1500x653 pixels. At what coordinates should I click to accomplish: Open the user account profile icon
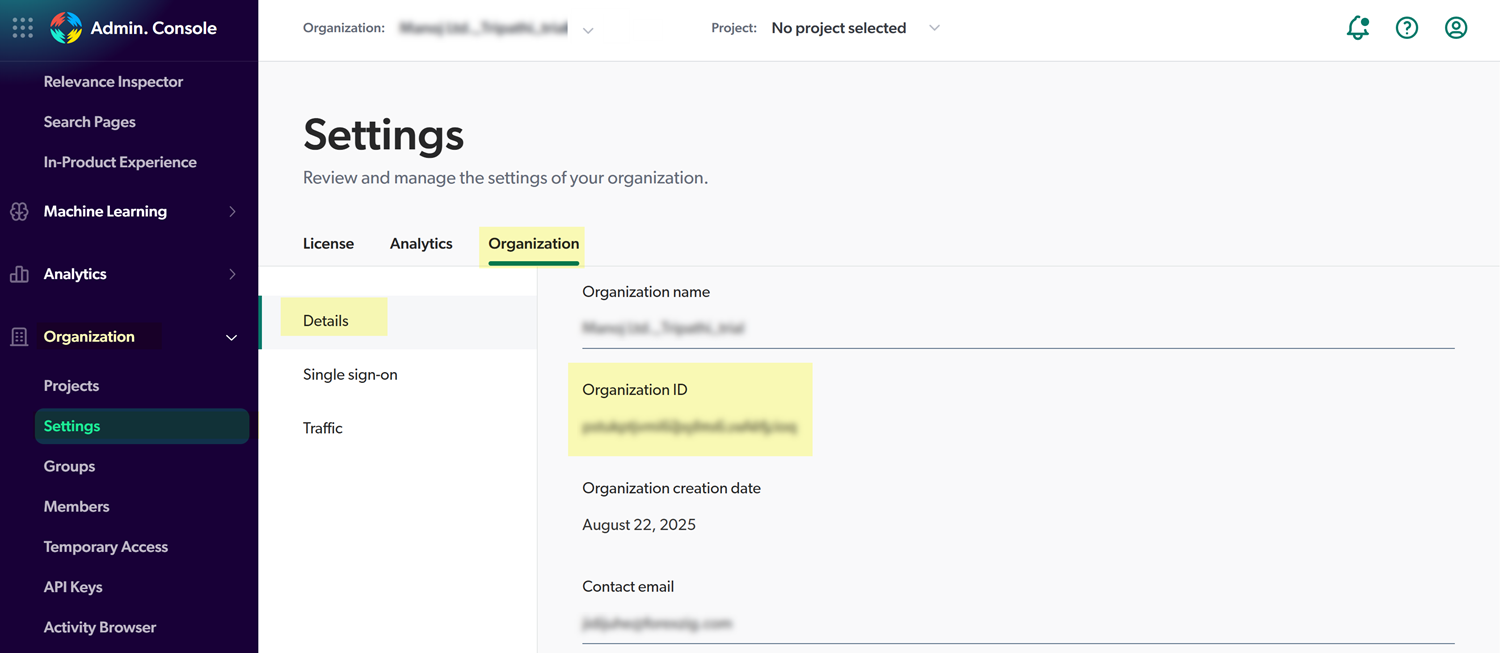(x=1456, y=28)
